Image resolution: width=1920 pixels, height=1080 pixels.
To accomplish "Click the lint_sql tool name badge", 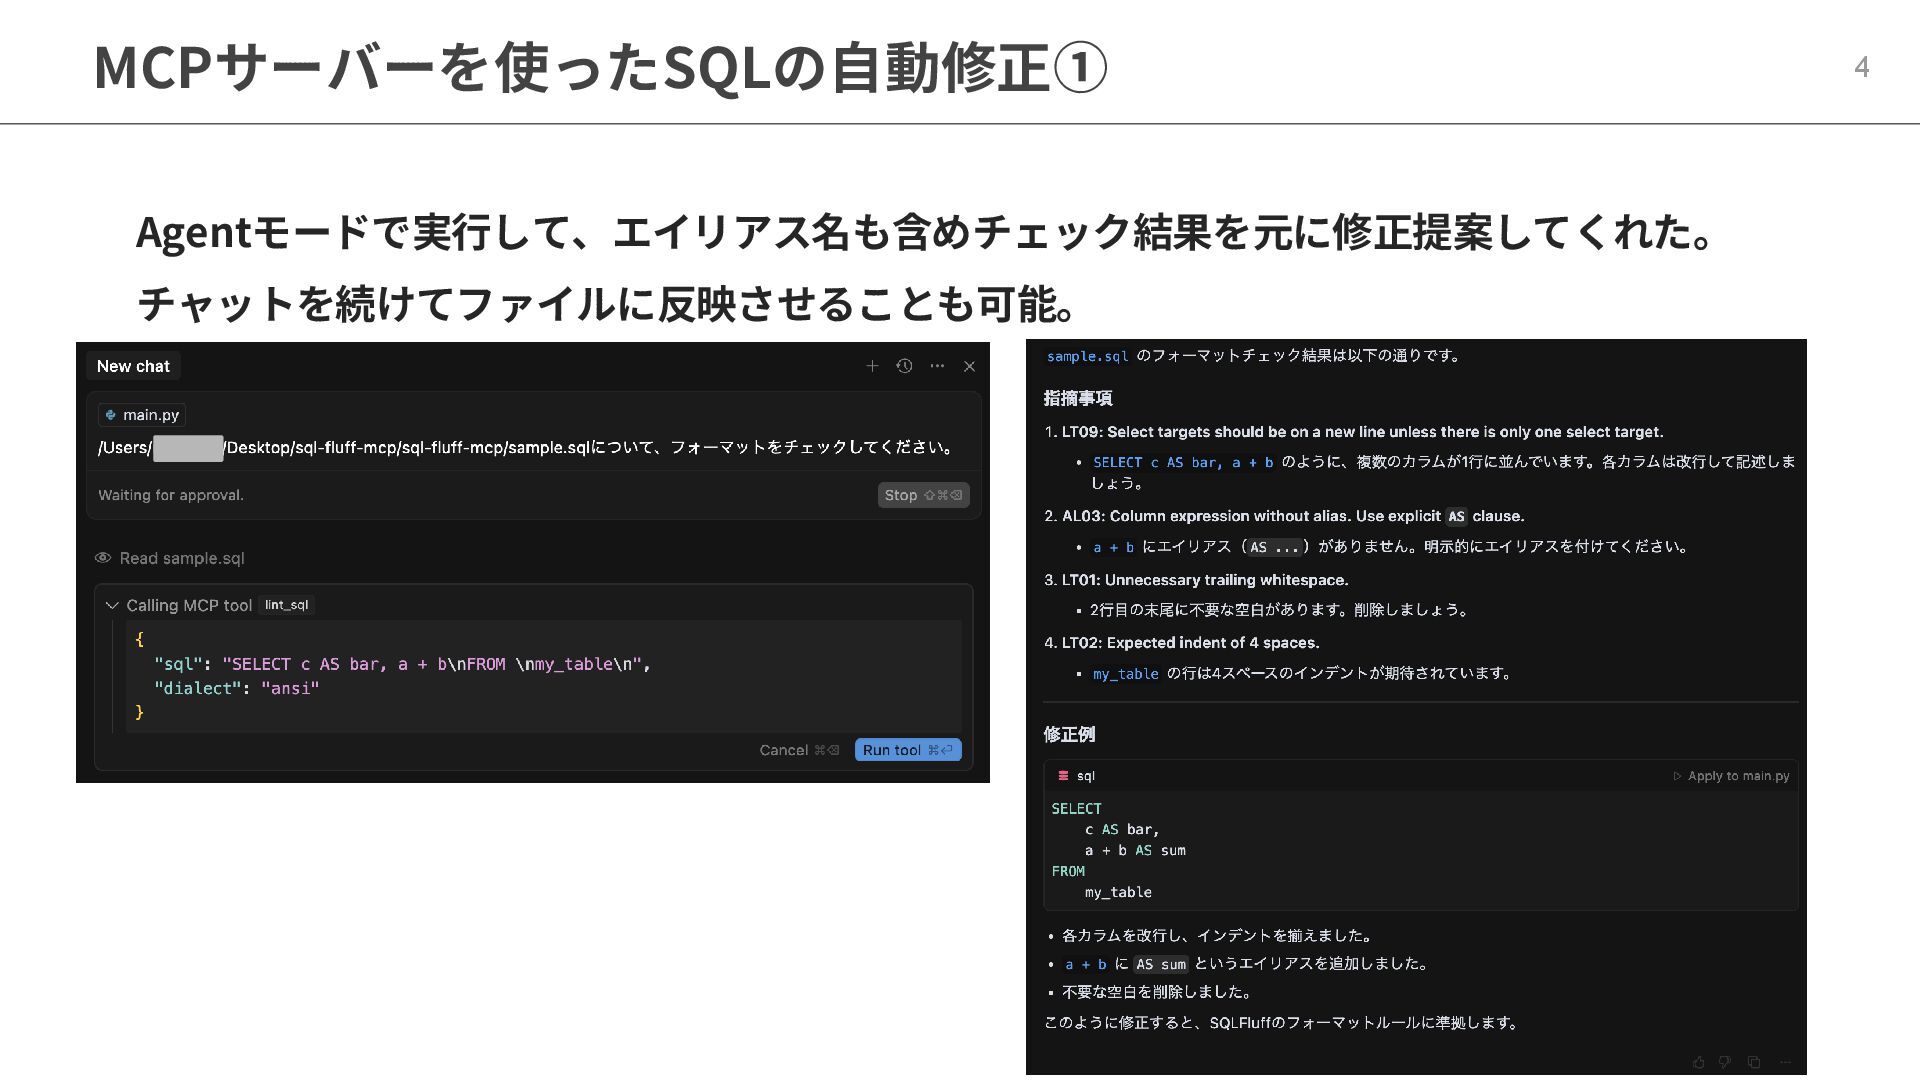I will click(286, 605).
